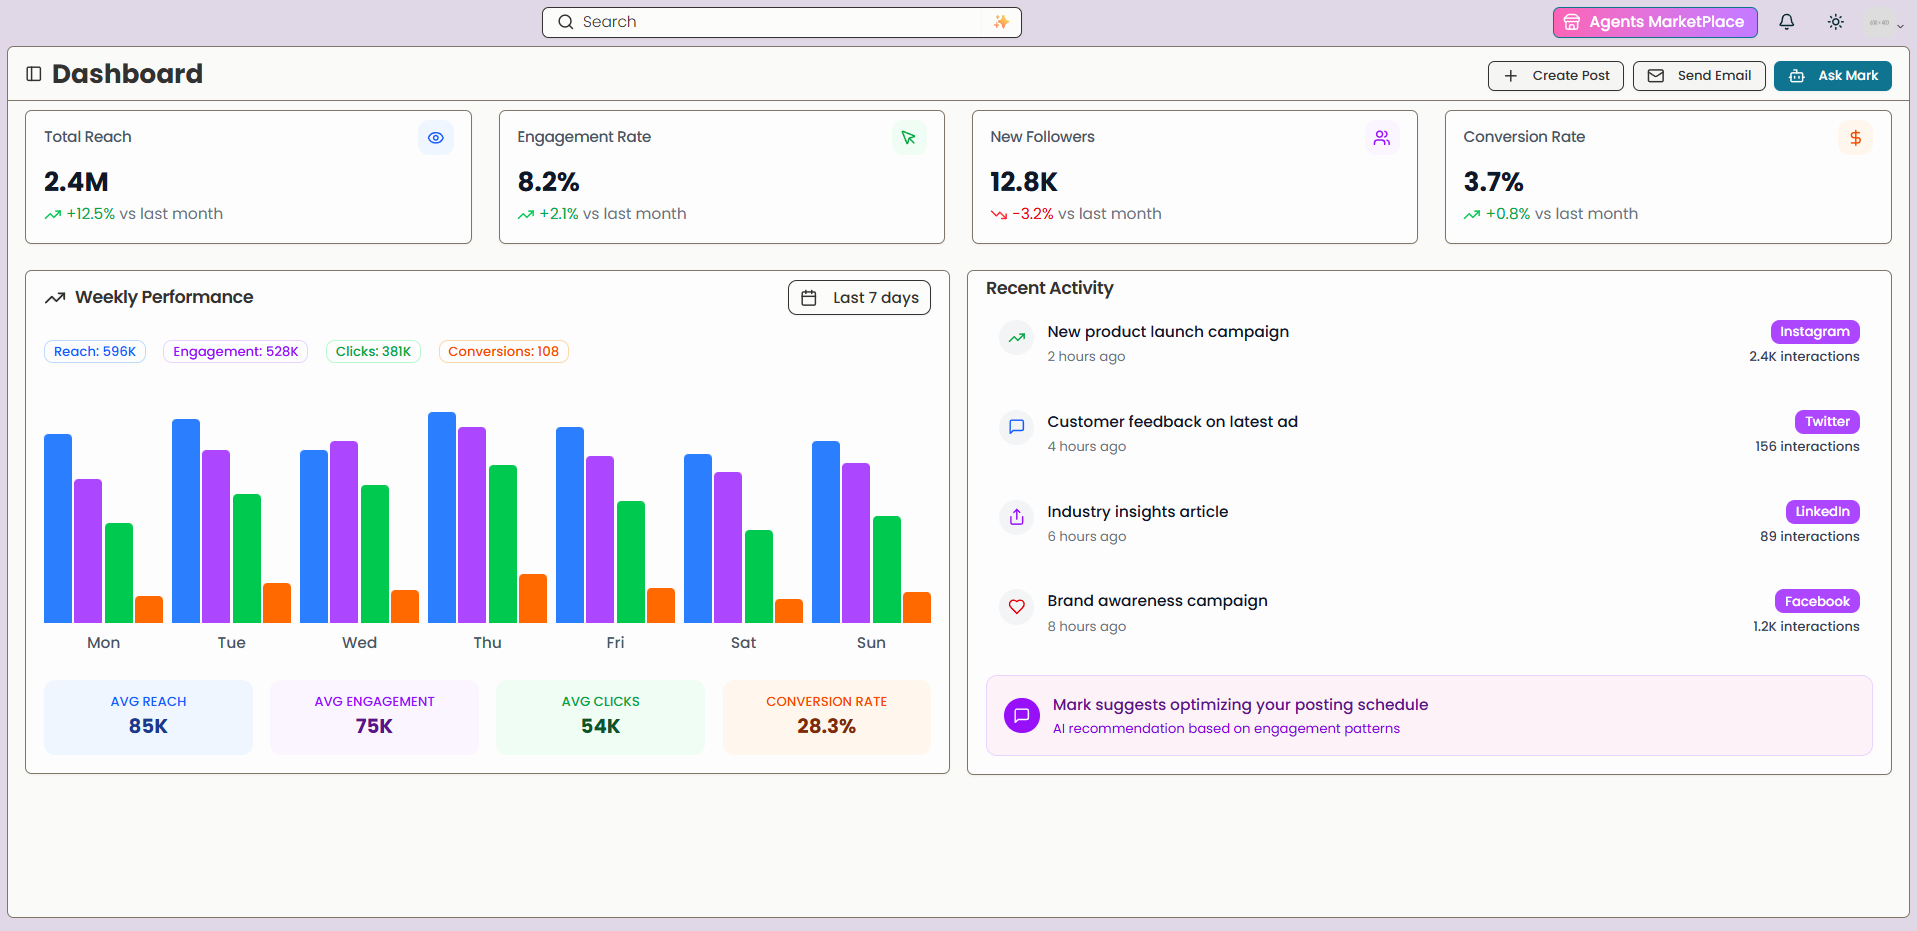This screenshot has width=1917, height=931.
Task: Click the dollar icon on Conversion Rate card
Action: coord(1855,138)
